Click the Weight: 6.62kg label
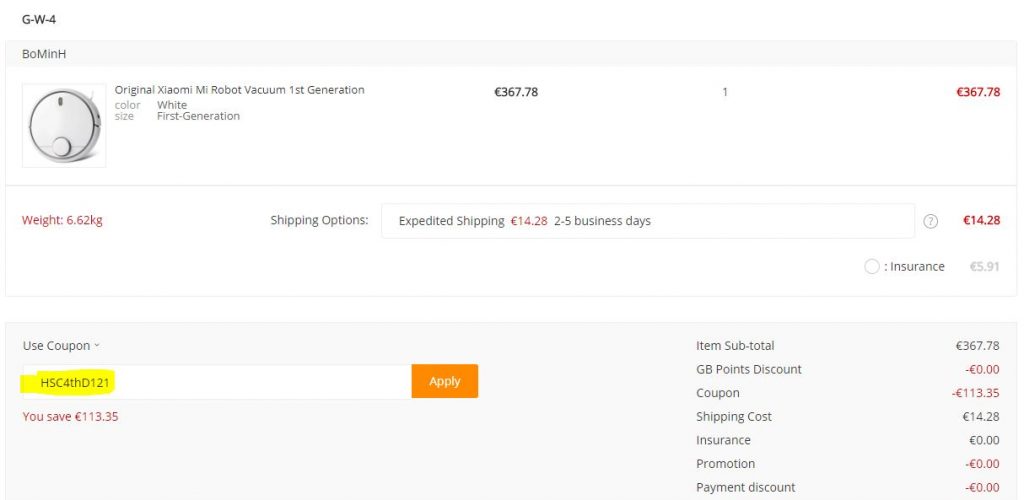Image resolution: width=1024 pixels, height=500 pixels. 62,220
